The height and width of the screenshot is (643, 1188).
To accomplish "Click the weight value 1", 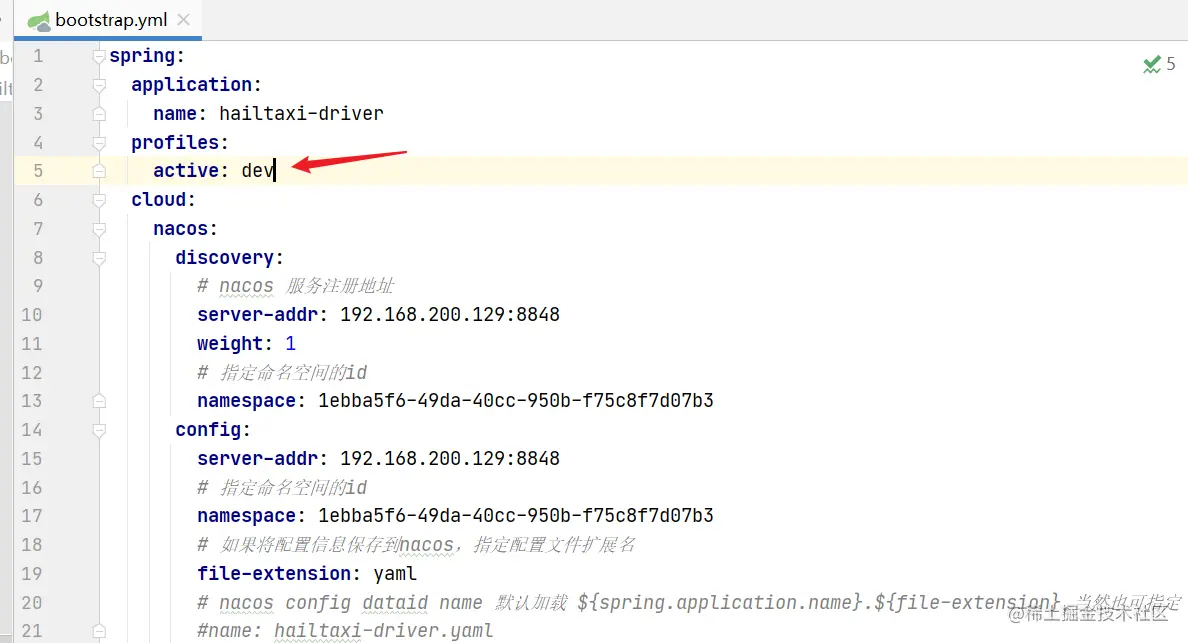I will (x=290, y=344).
